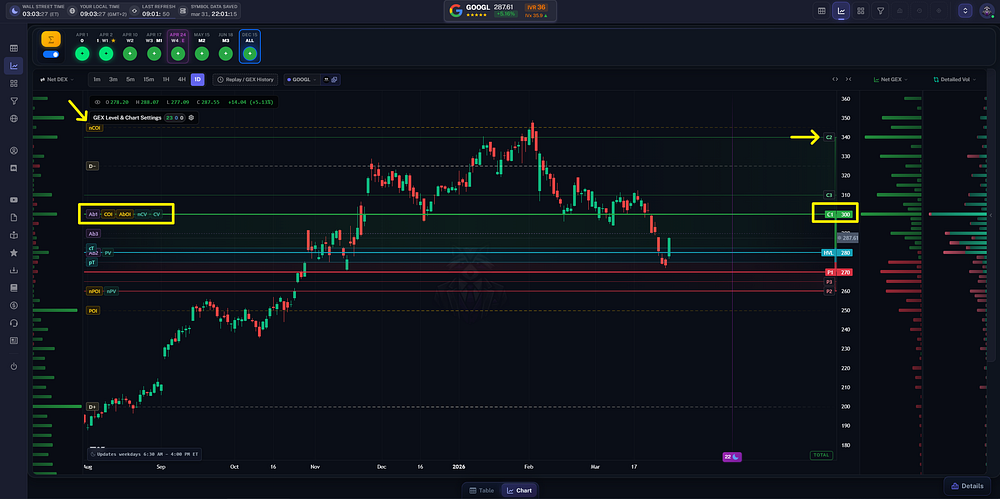
Task: Click the power logout icon in sidebar
Action: (13, 366)
